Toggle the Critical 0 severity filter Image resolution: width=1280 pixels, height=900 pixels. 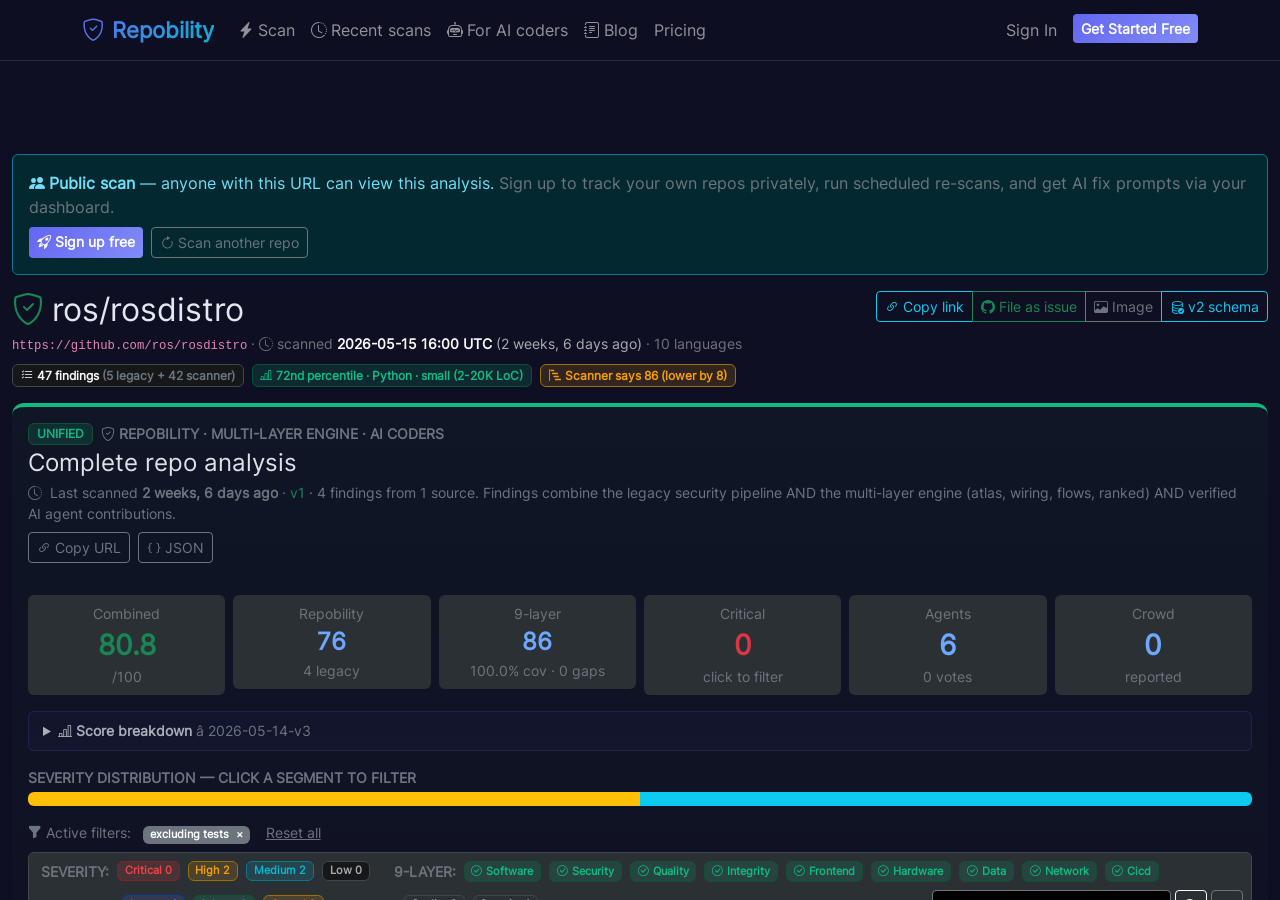[148, 871]
